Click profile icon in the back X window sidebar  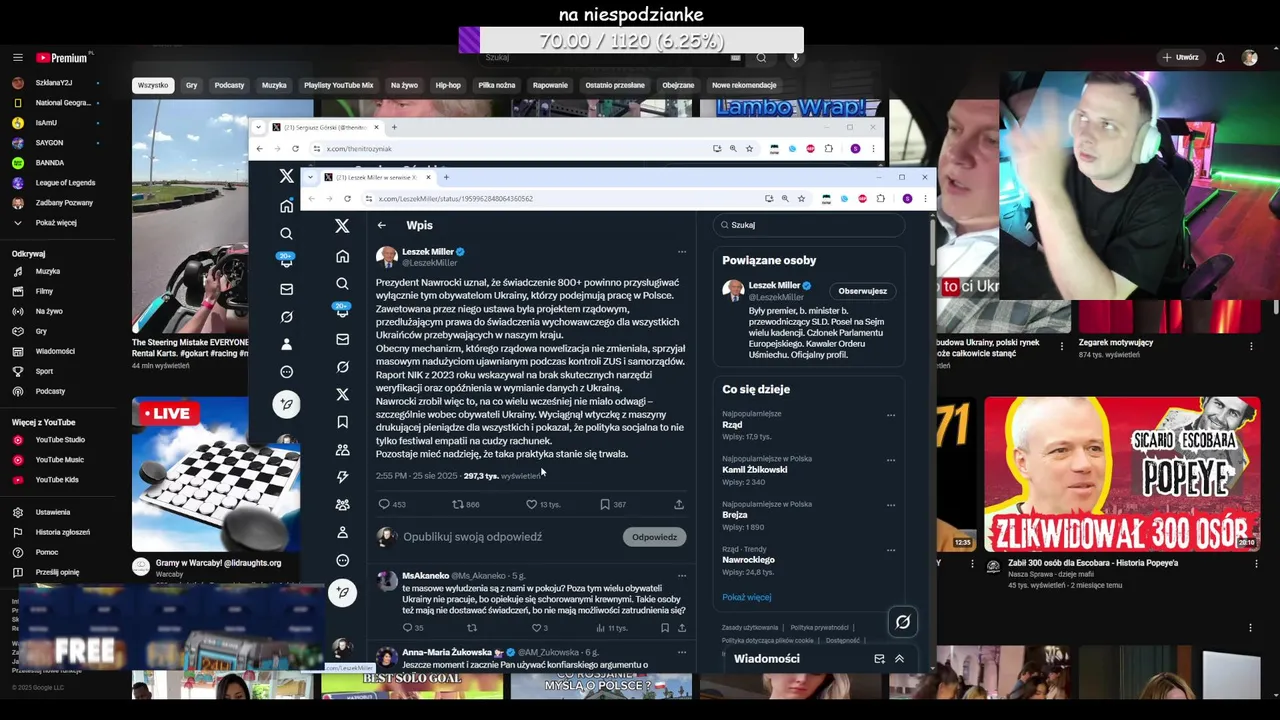pos(286,344)
